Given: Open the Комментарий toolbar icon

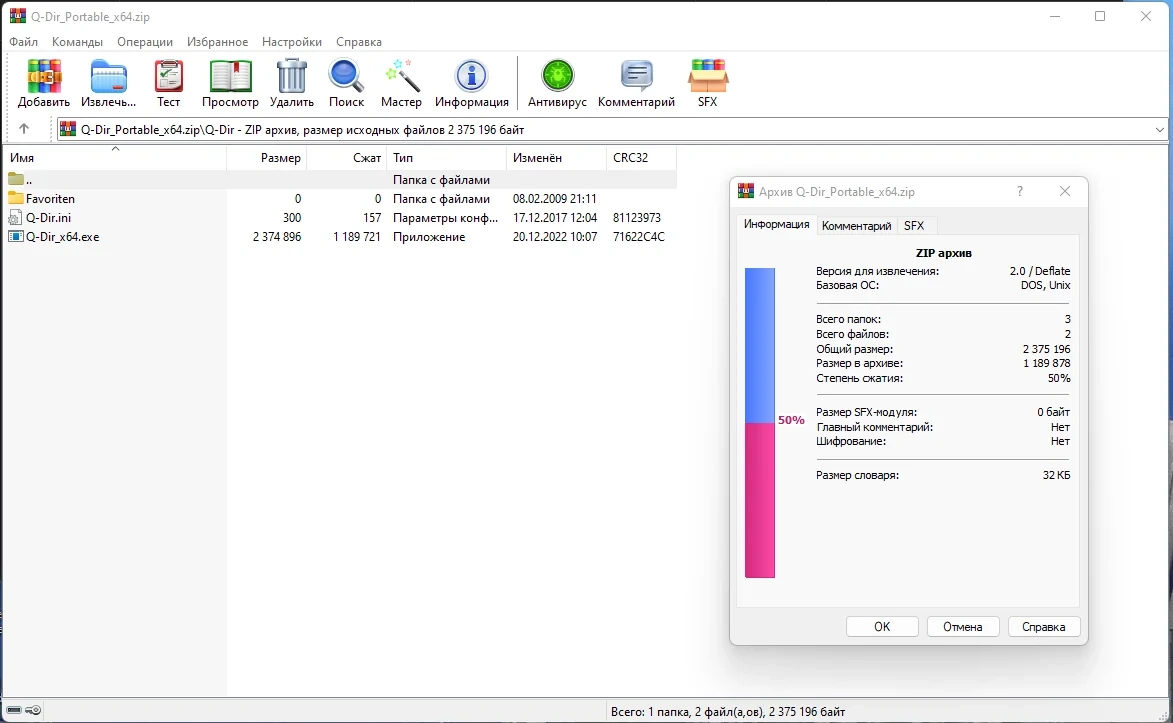Looking at the screenshot, I should coord(637,76).
